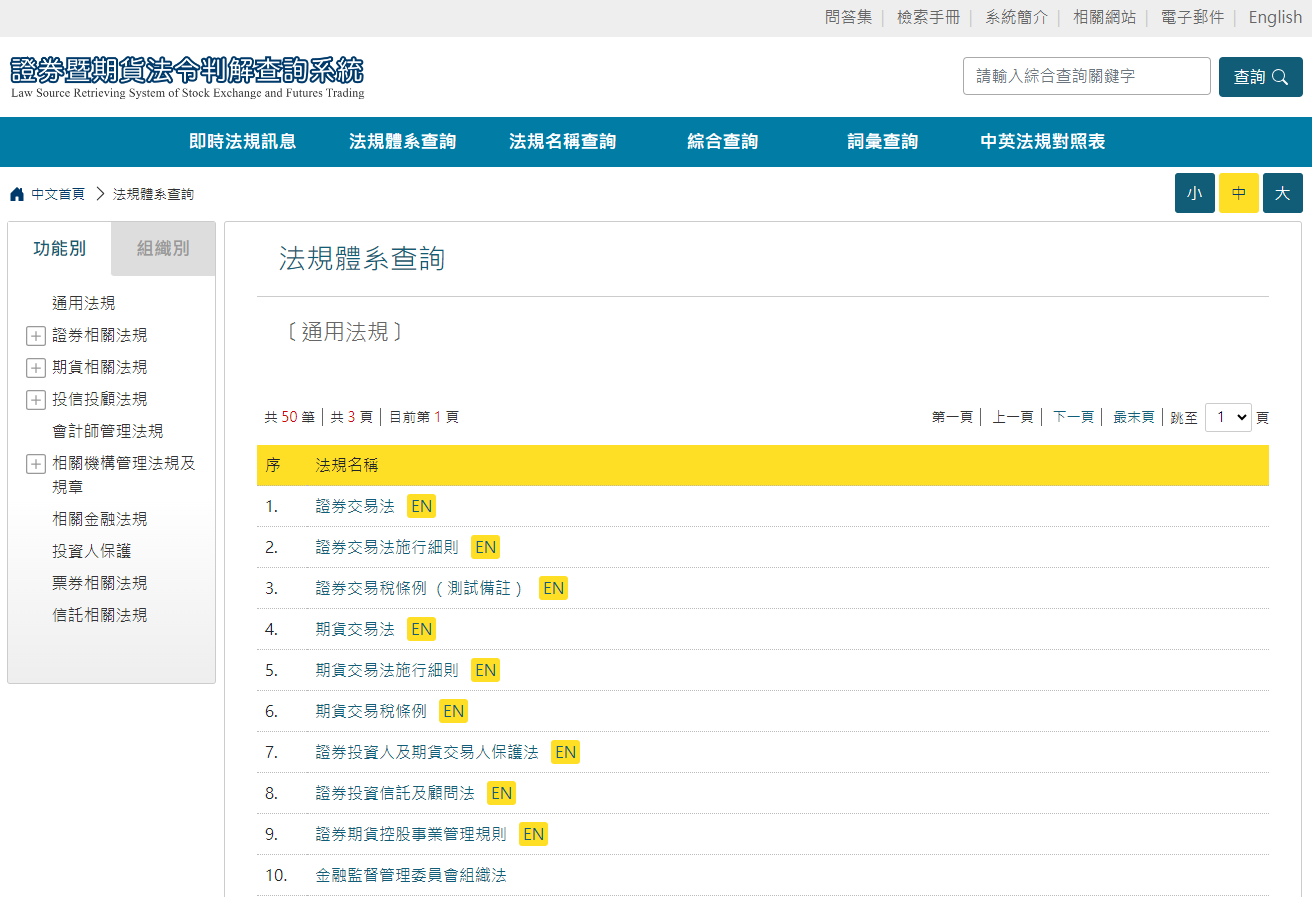Open law 證券交易法施行細則
This screenshot has height=897, width=1312.
point(387,547)
